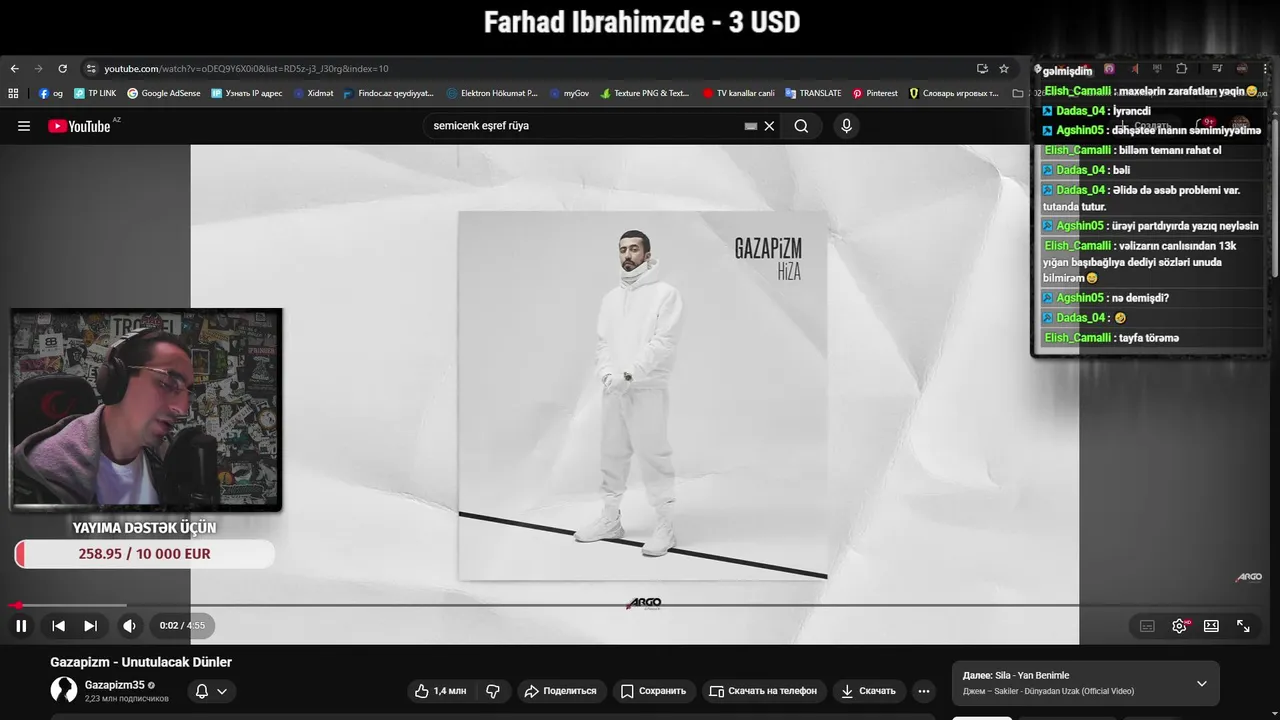
Task: Dislike the video with thumbs-down
Action: pos(493,691)
